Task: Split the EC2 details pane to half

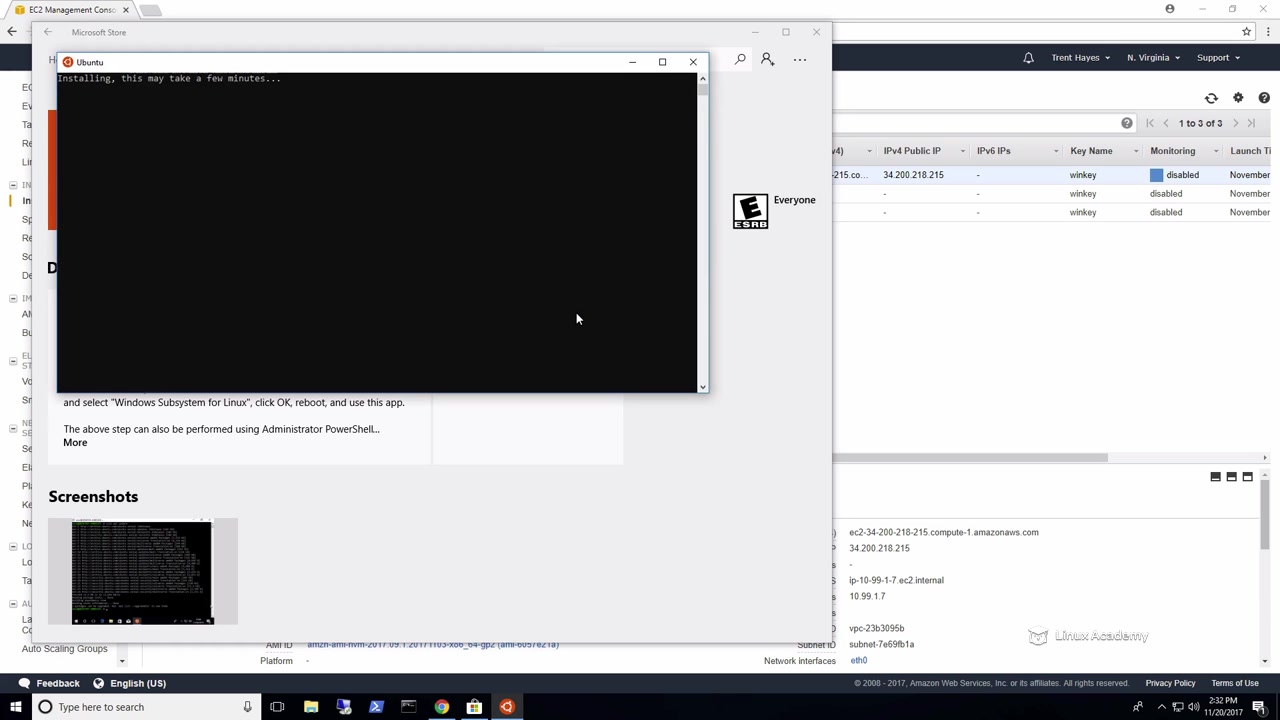Action: point(1231,477)
